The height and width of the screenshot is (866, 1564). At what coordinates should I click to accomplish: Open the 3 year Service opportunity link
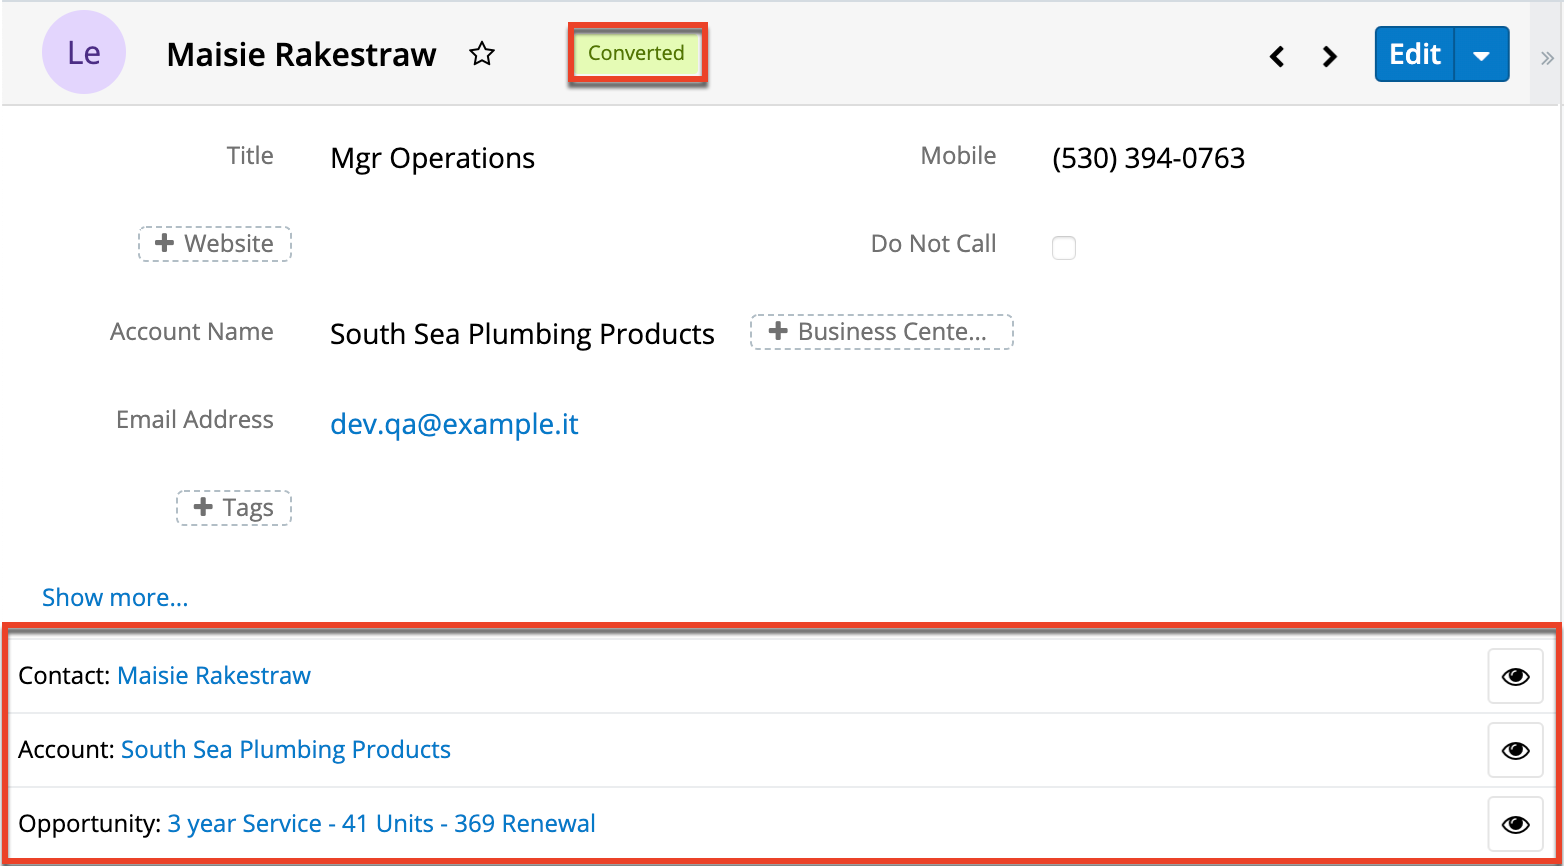pyautogui.click(x=381, y=824)
